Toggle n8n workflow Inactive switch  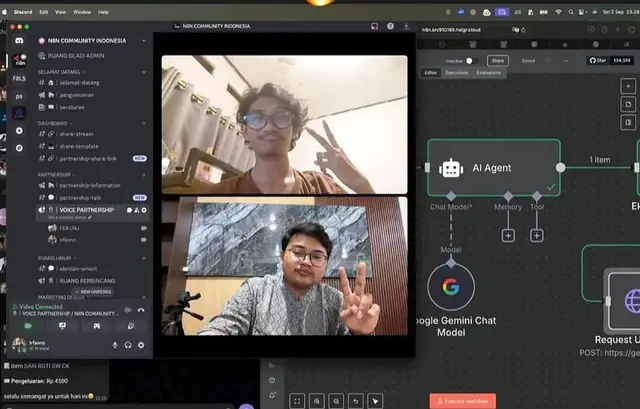pos(471,61)
